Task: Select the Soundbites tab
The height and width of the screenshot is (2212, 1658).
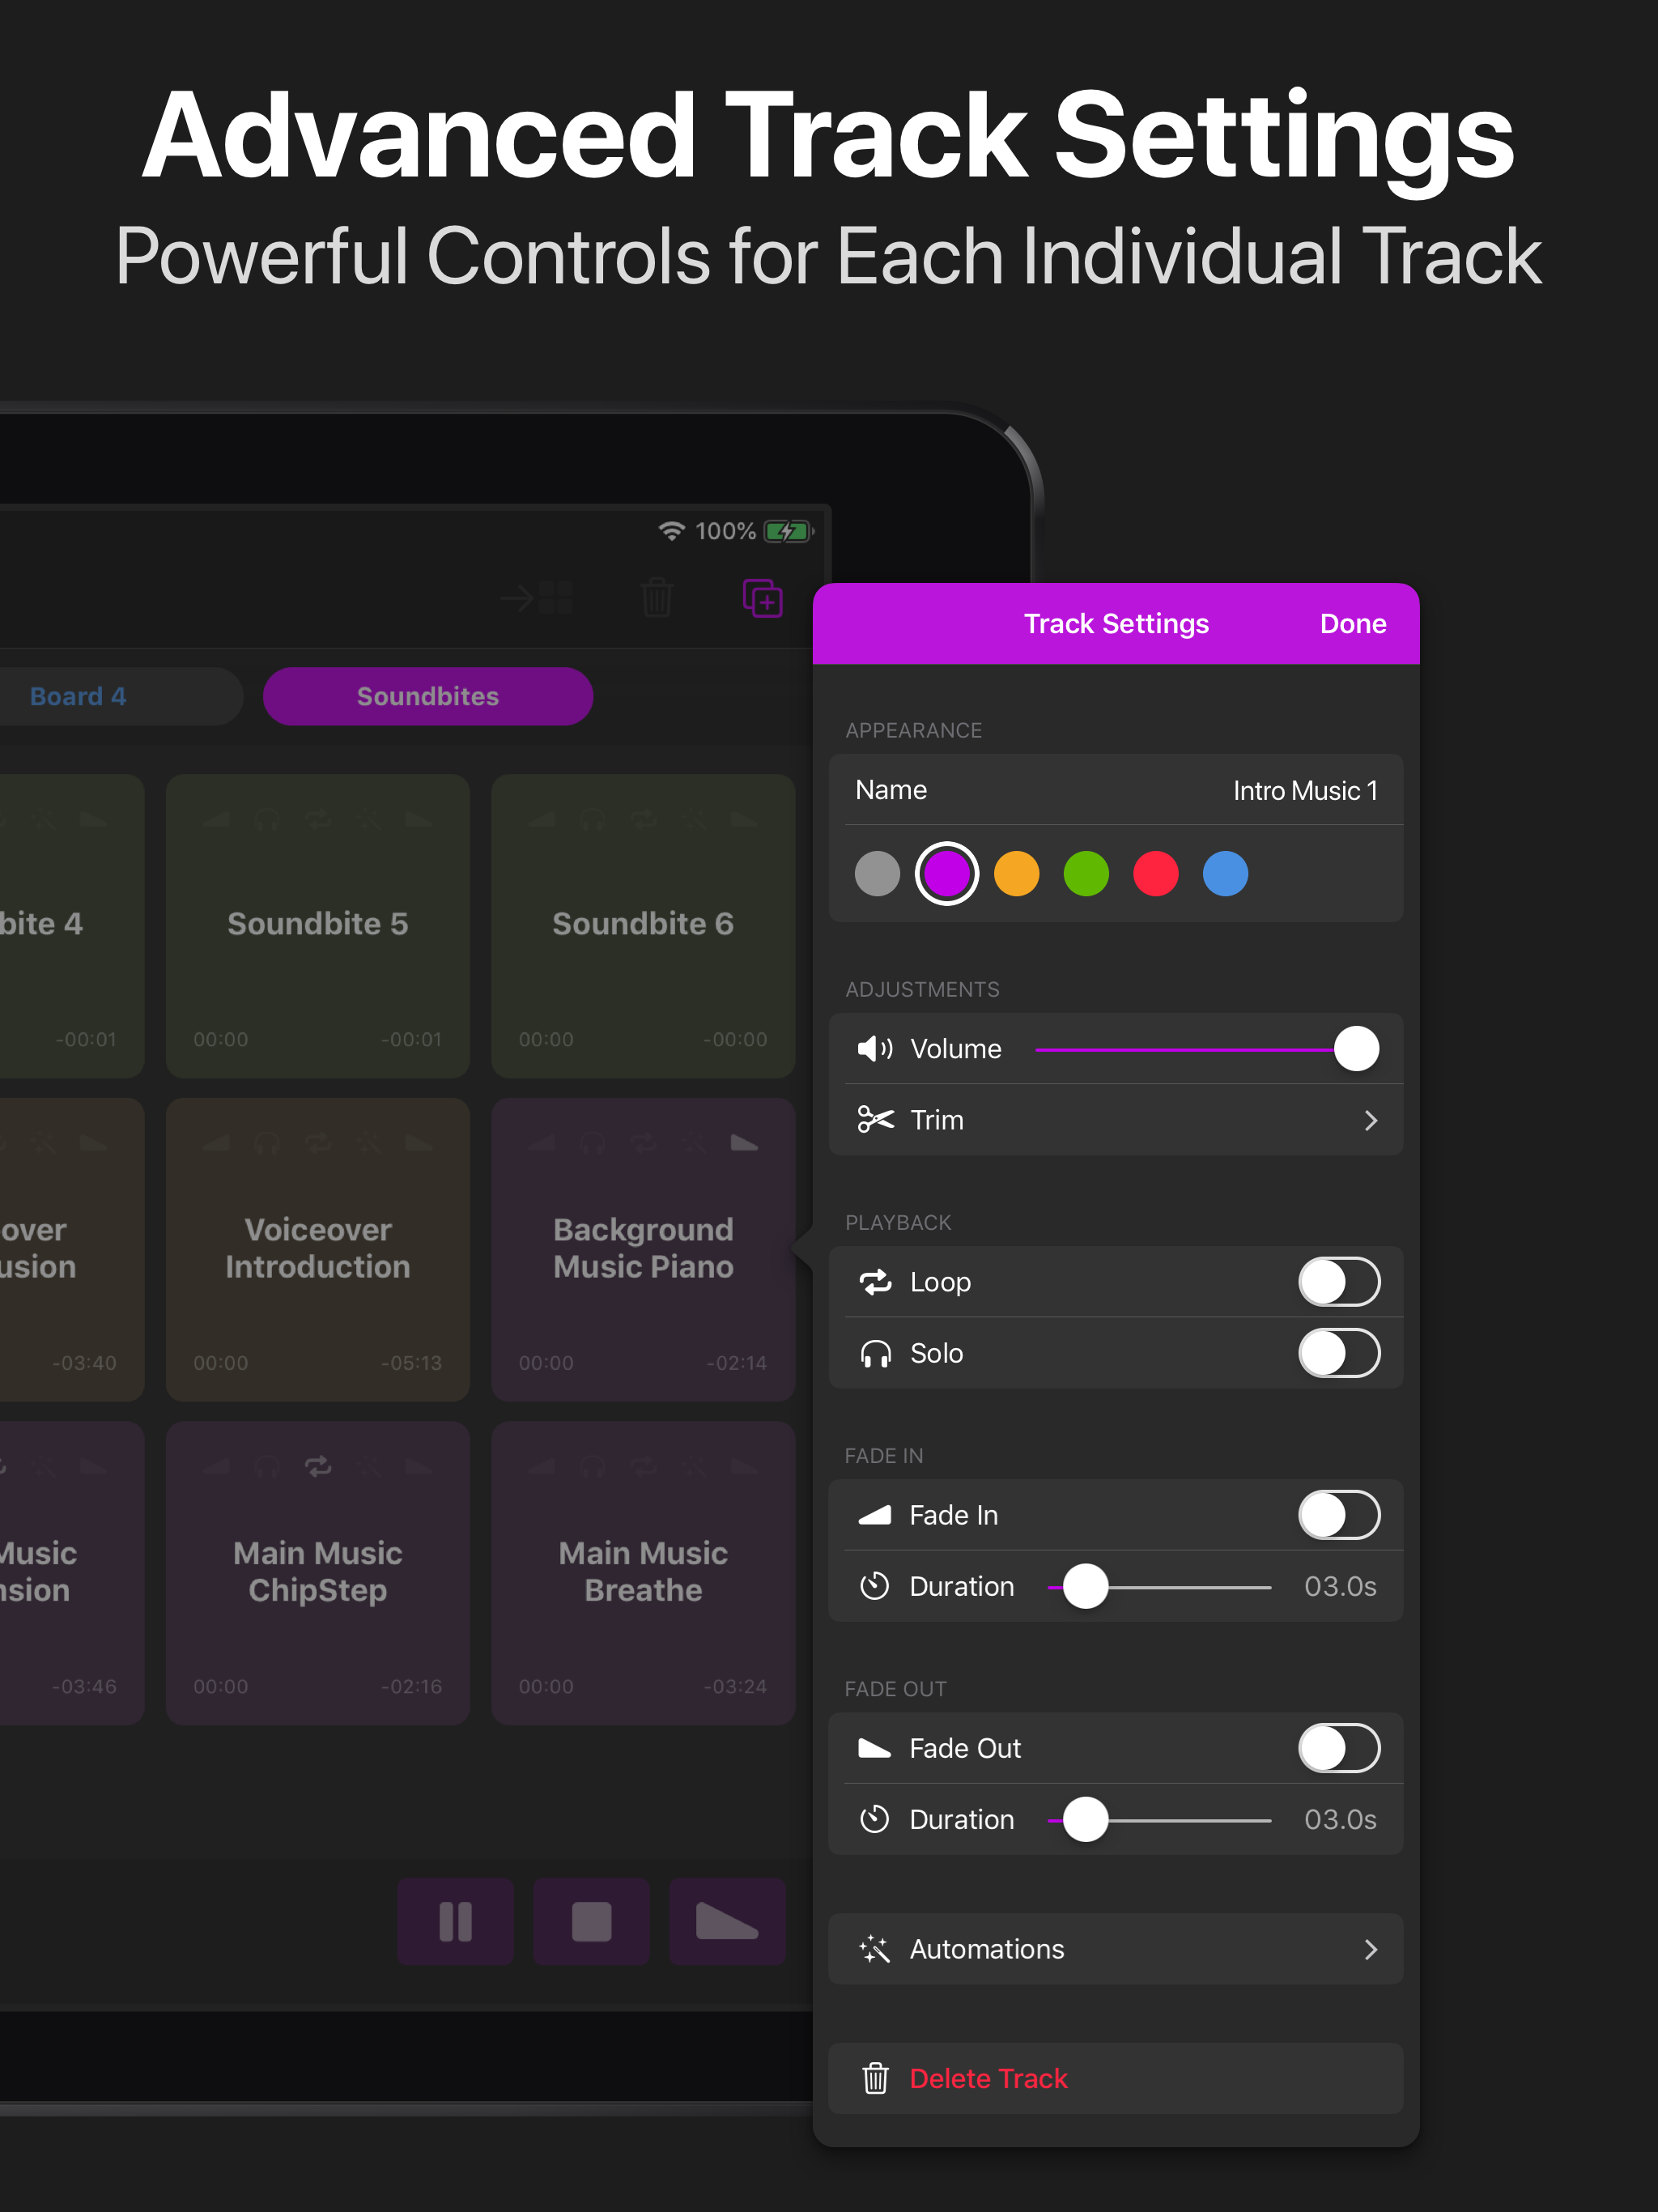Action: tap(427, 696)
